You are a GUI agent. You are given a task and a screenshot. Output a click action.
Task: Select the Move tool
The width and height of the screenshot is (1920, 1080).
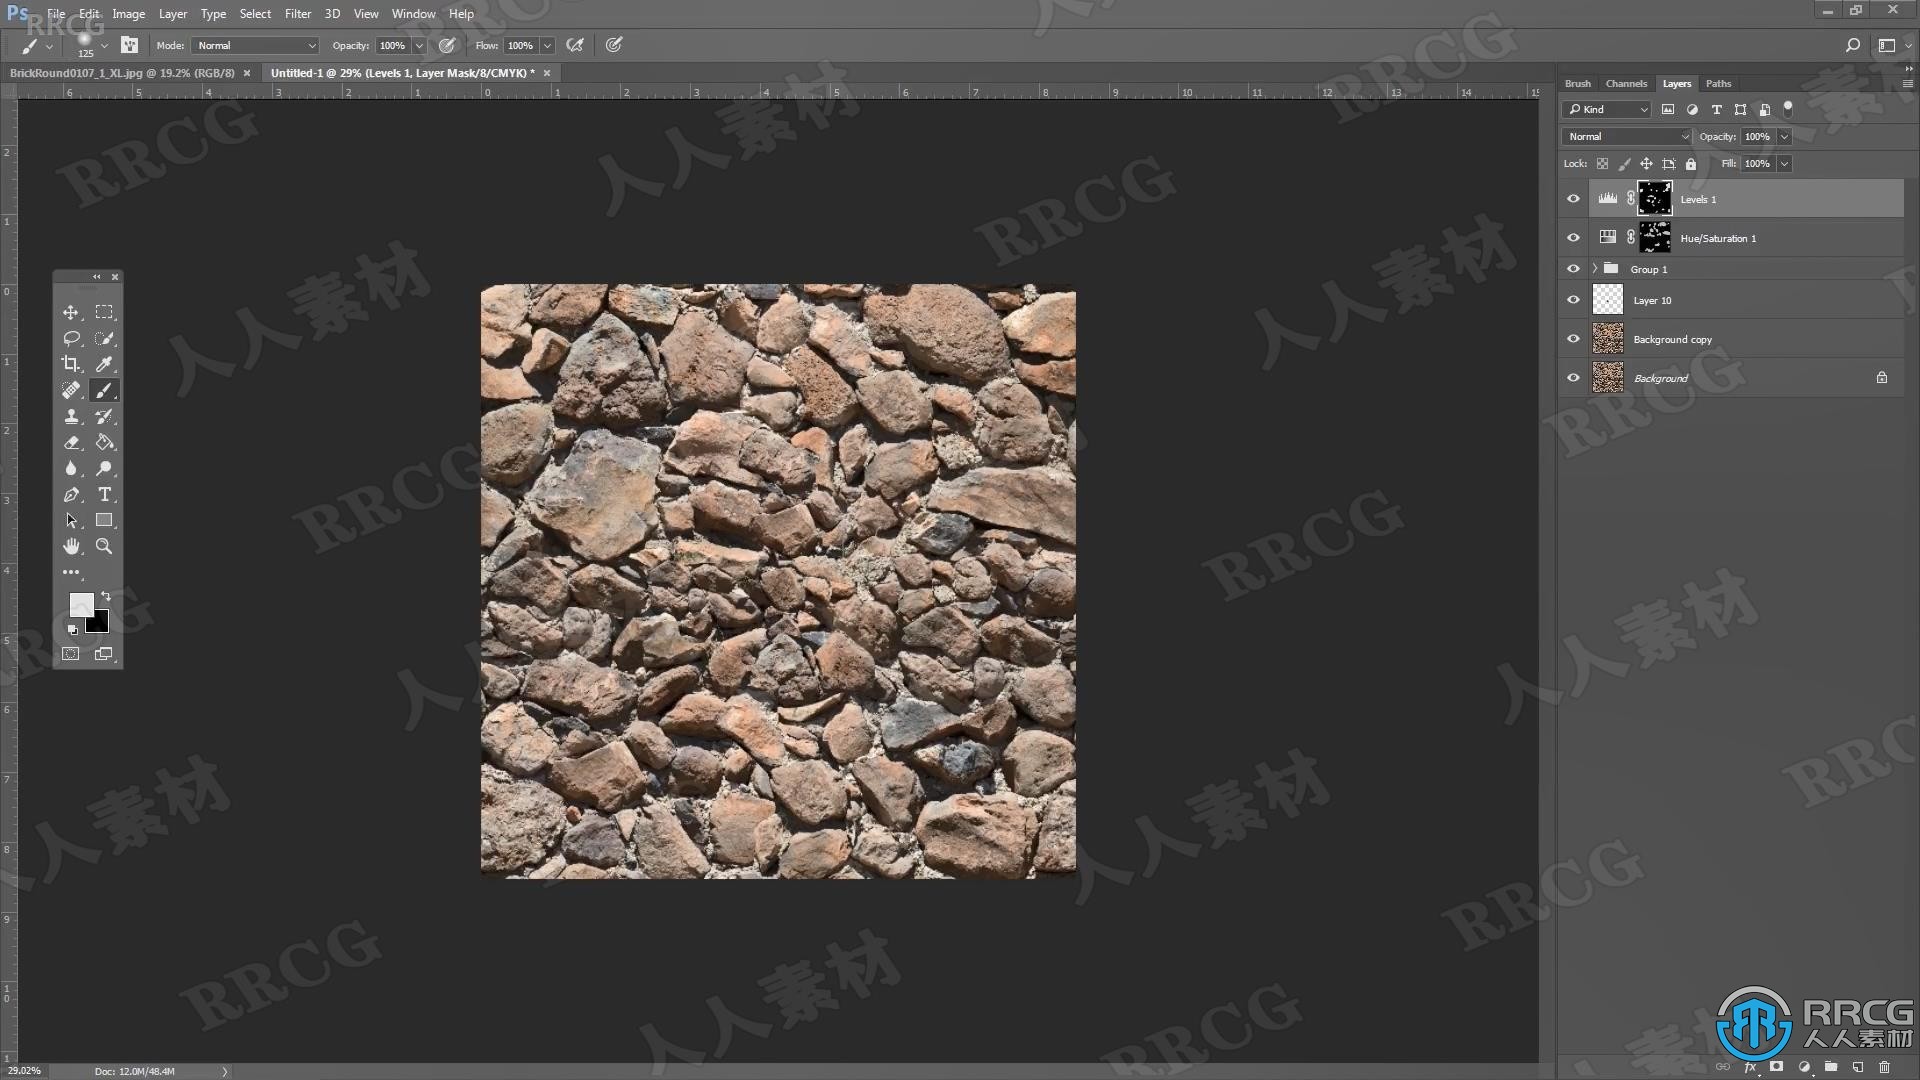point(71,313)
